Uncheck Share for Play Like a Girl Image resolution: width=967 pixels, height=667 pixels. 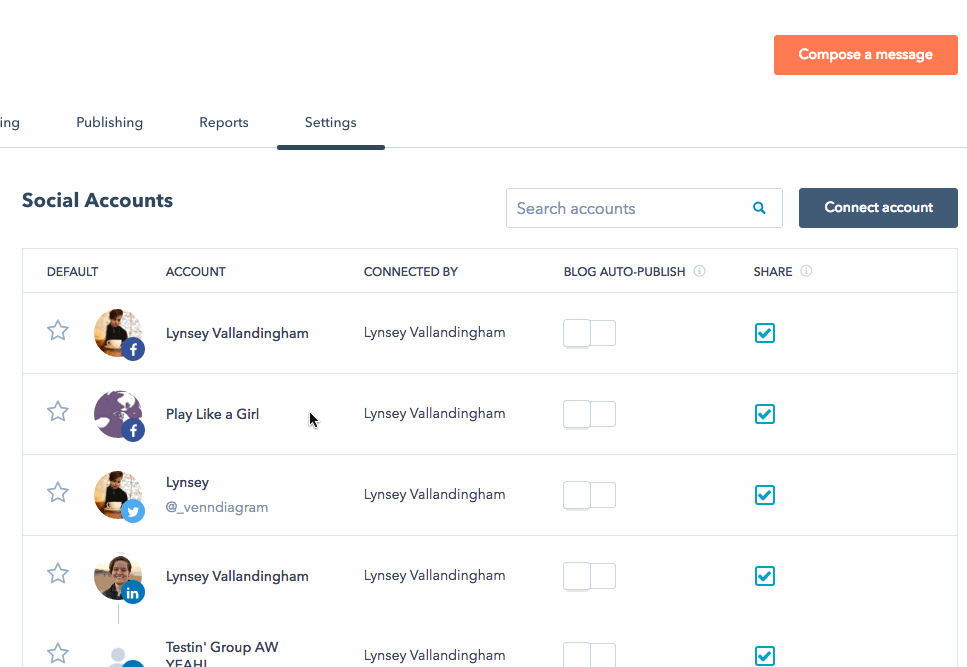click(765, 414)
